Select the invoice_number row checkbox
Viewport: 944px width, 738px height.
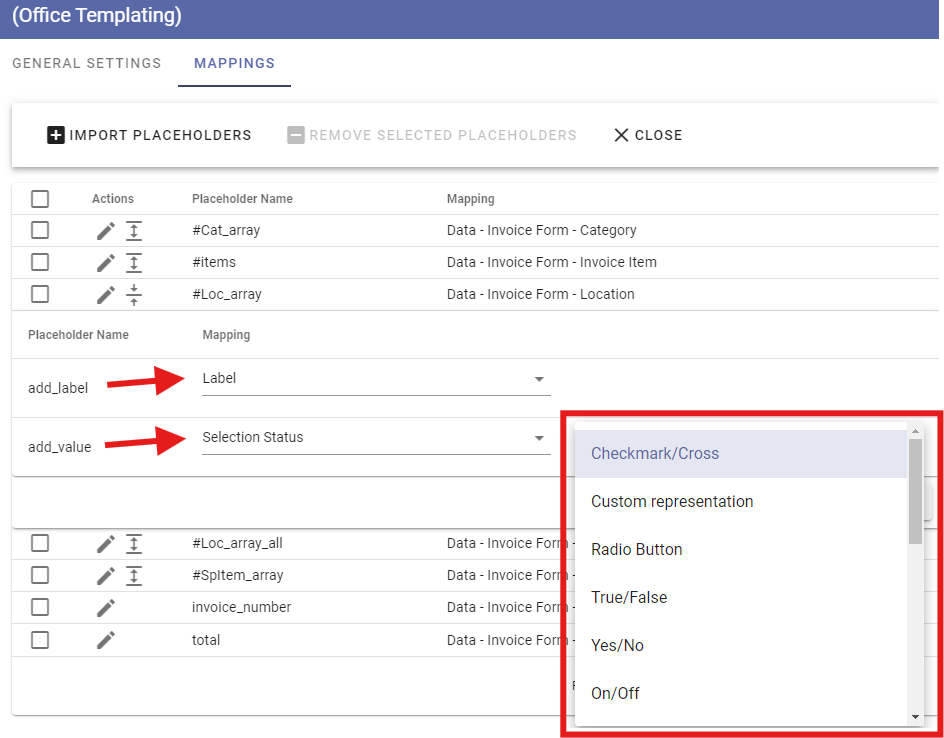pos(40,607)
